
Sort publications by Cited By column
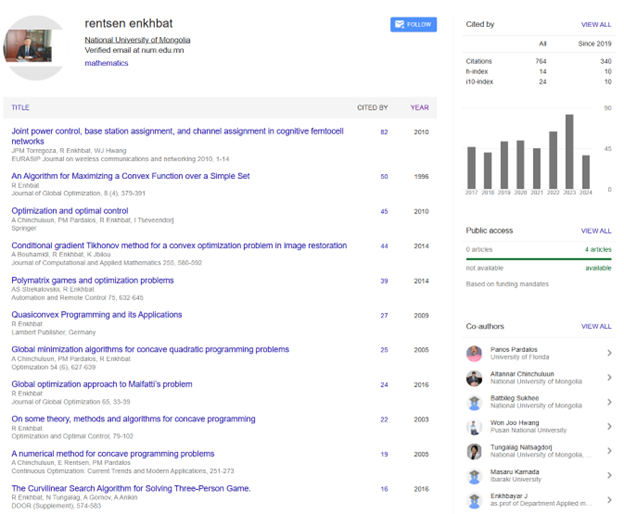click(x=372, y=107)
